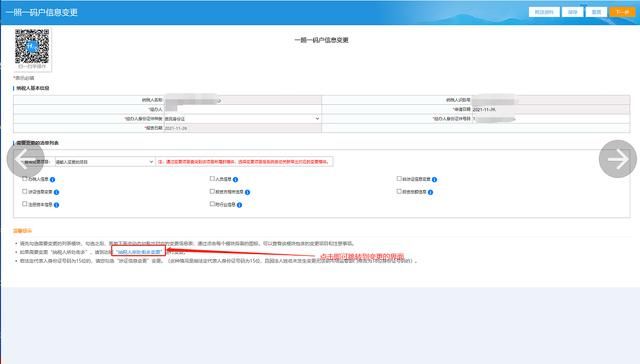Viewport: 640px width, 364px height.
Task: Click the leftmost white button in the header
Action: click(544, 12)
